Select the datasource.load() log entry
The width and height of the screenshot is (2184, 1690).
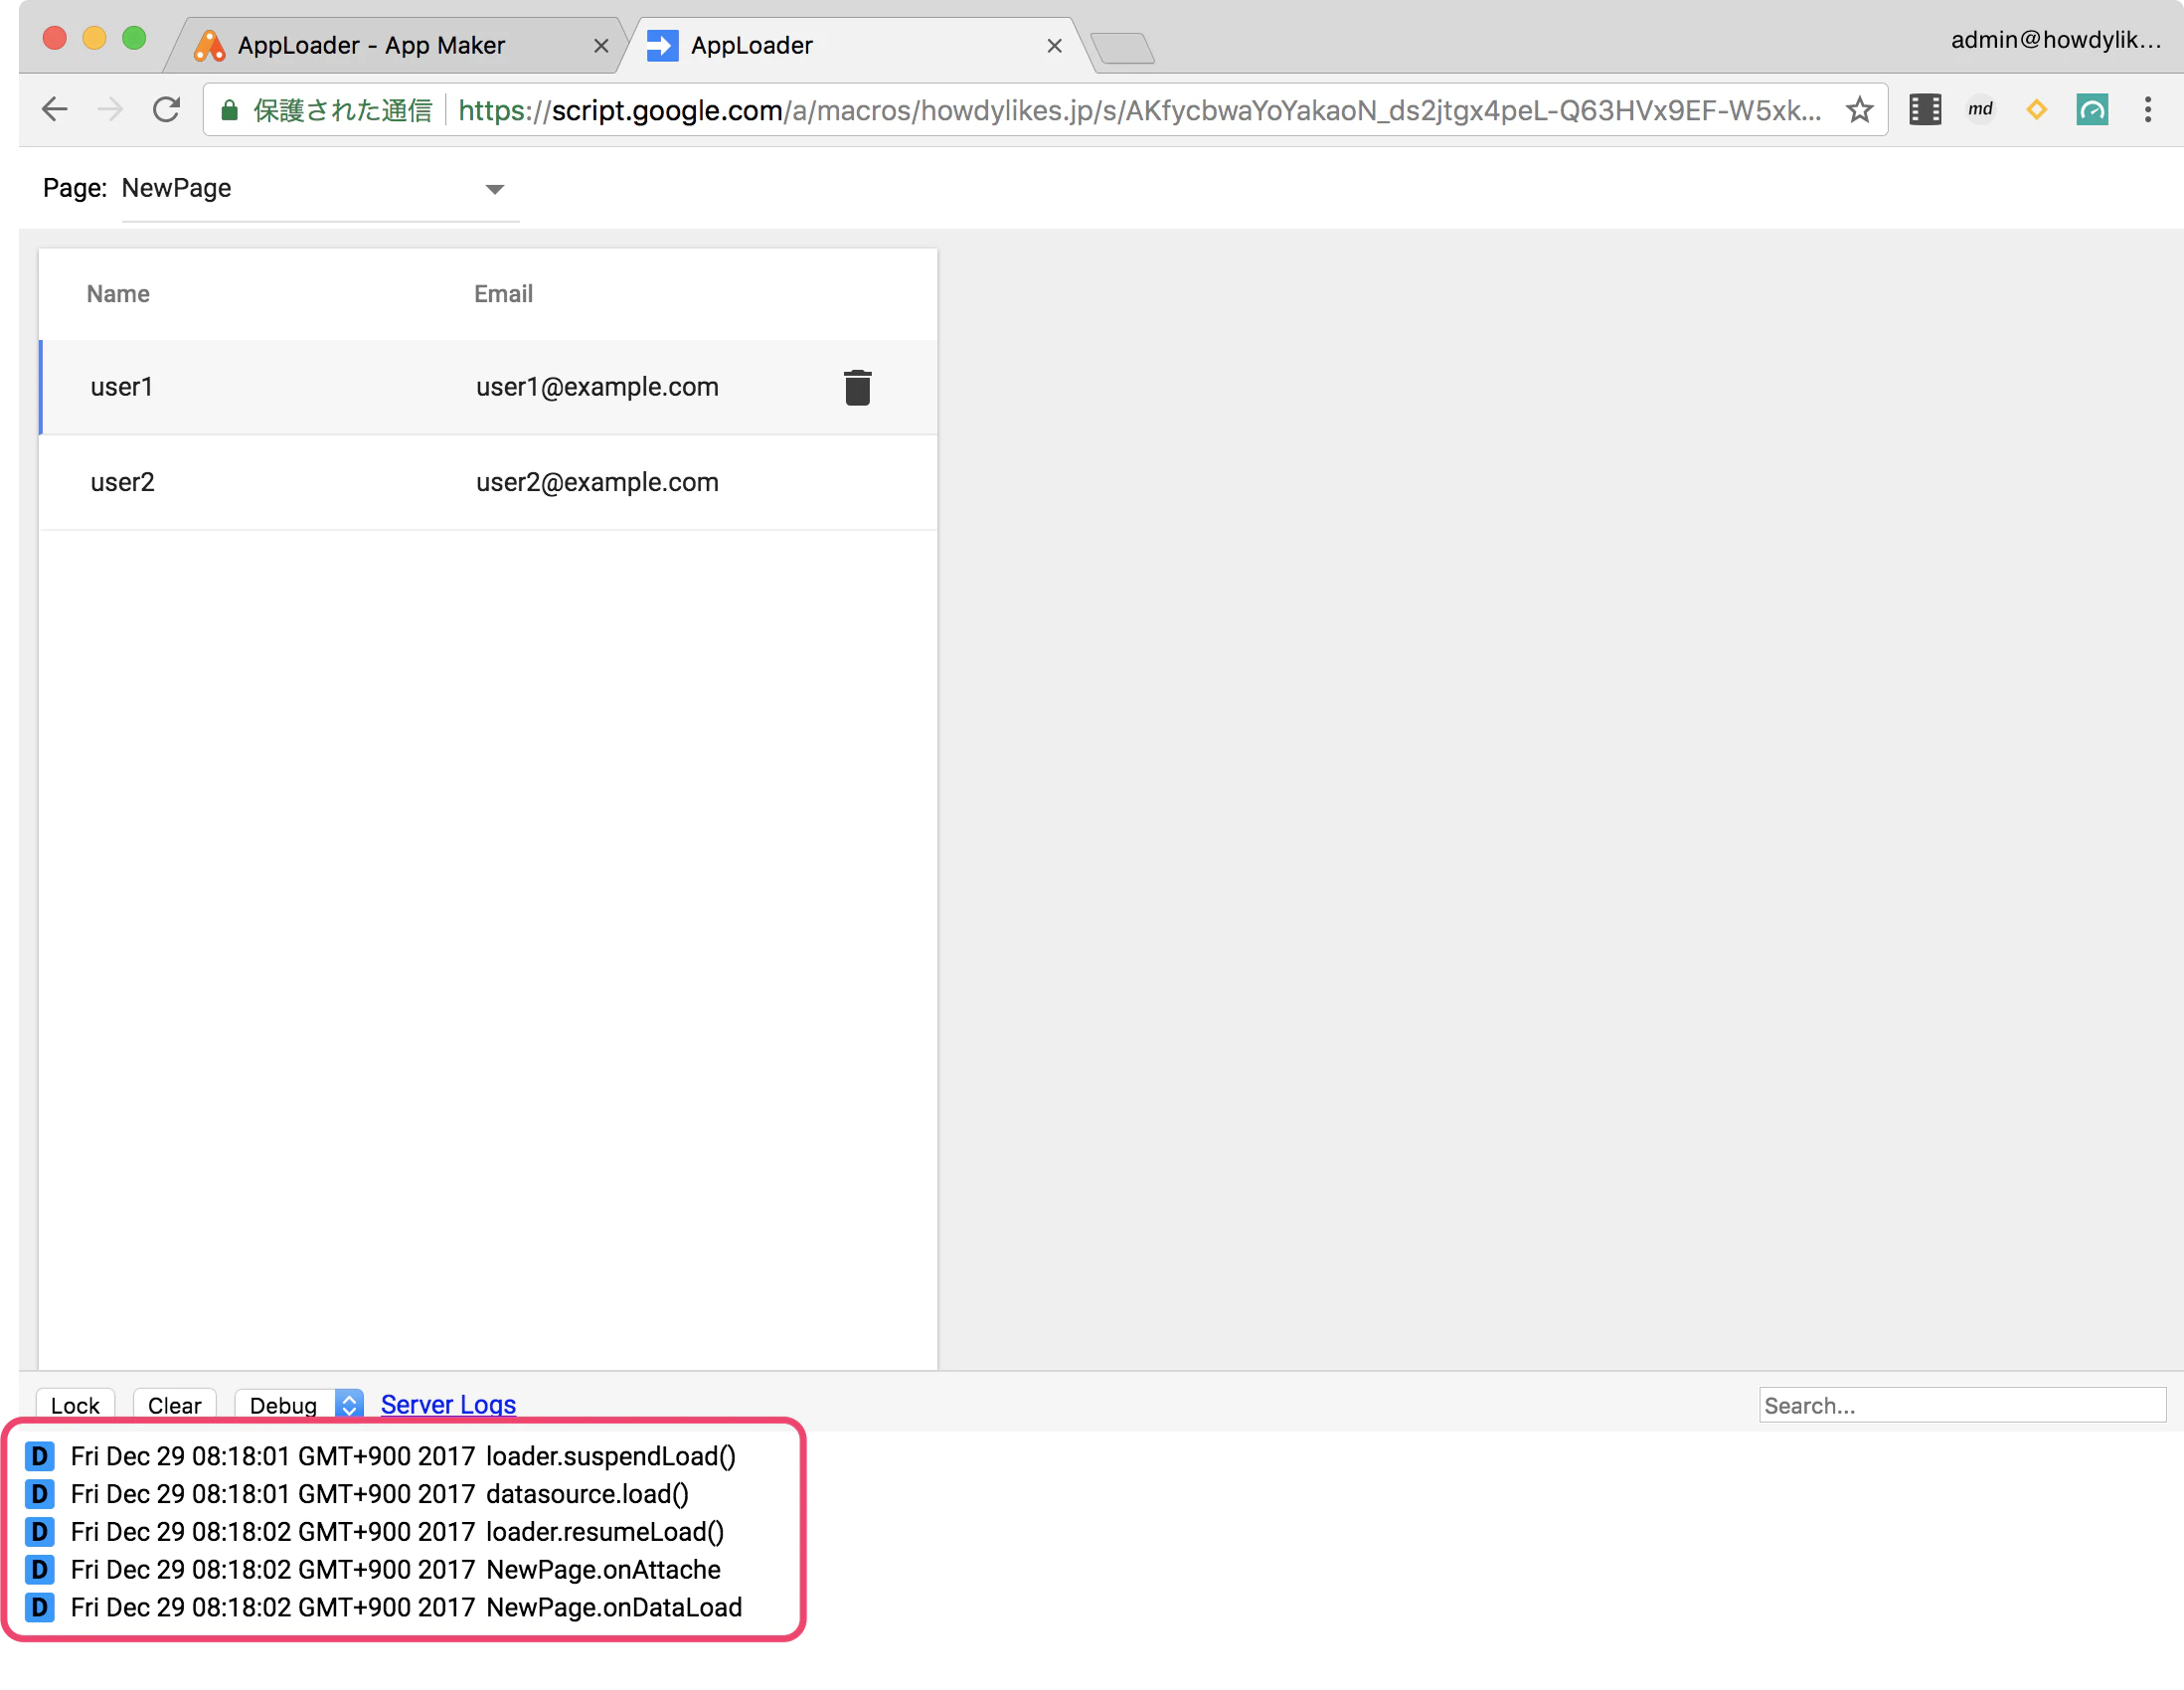coord(358,1494)
